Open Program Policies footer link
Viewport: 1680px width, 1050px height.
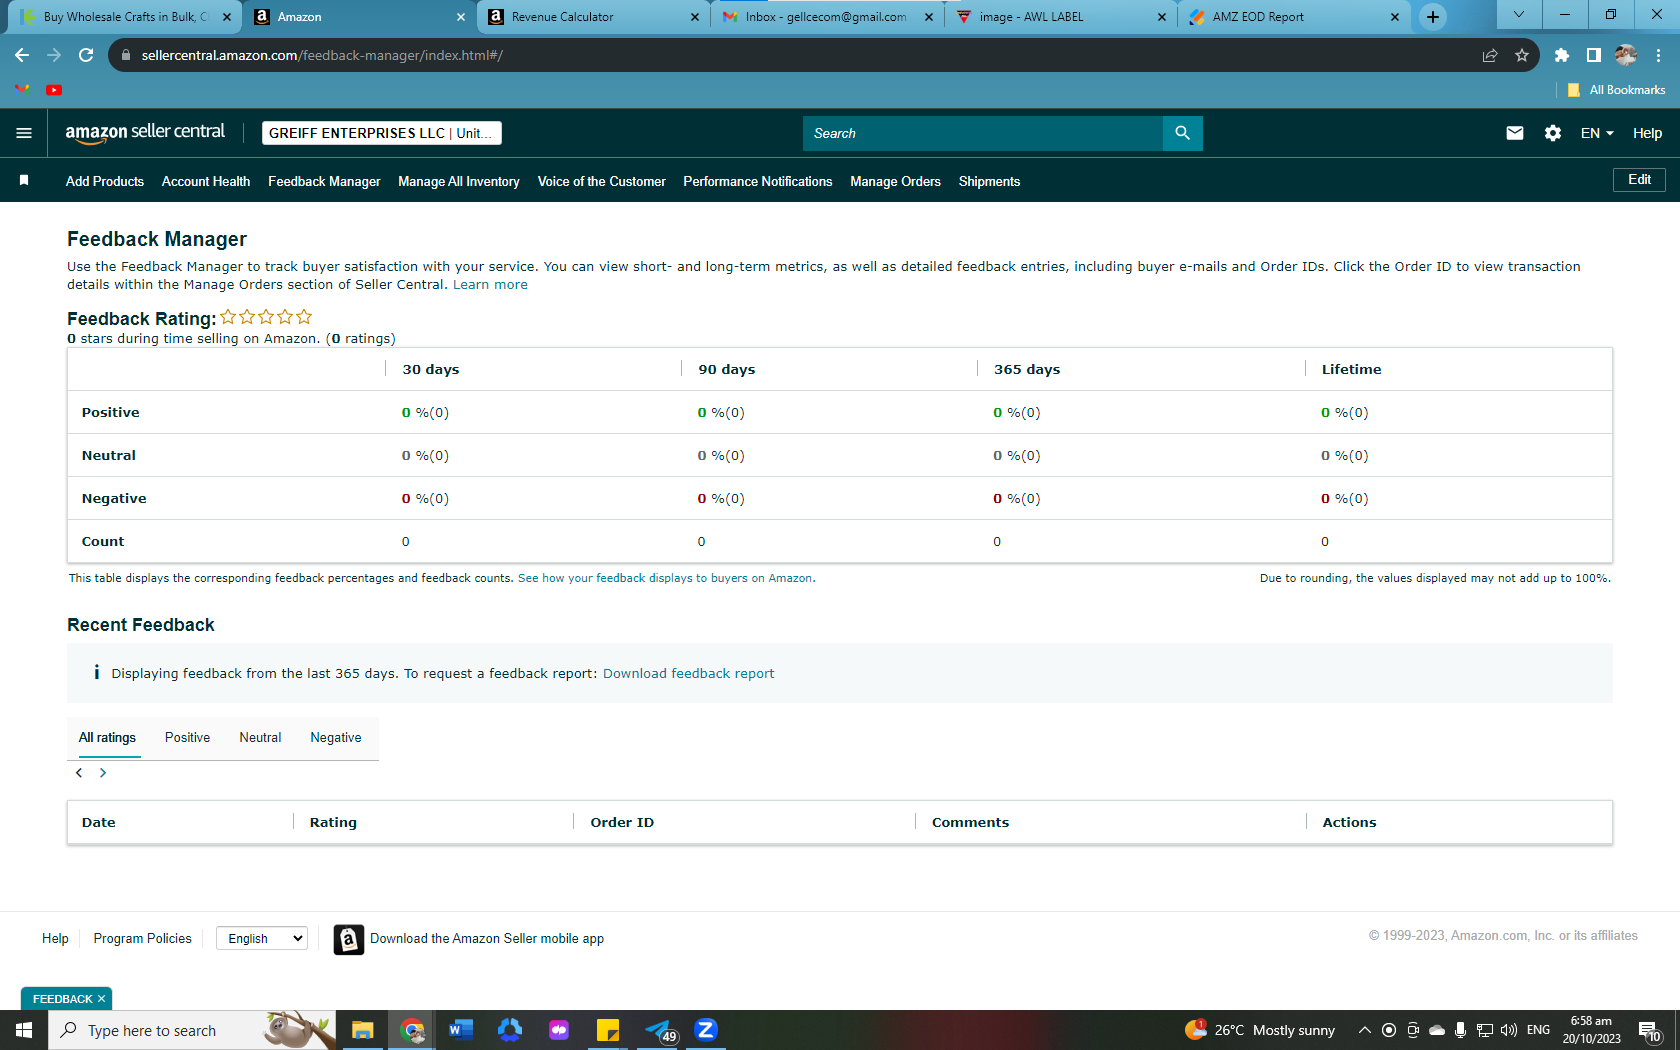[x=143, y=939]
